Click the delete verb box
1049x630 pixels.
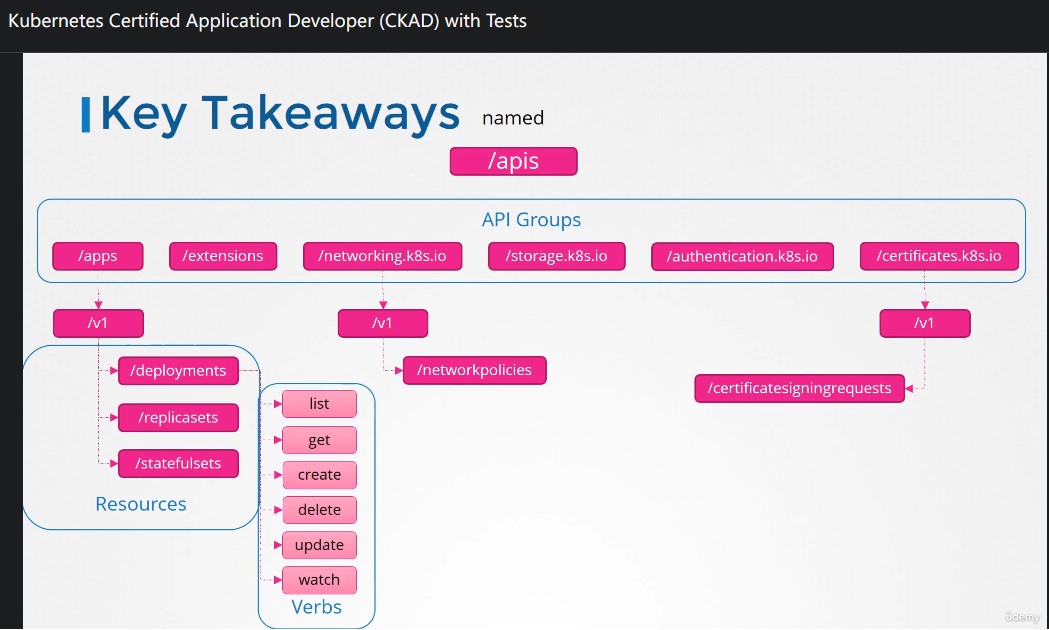click(x=319, y=510)
